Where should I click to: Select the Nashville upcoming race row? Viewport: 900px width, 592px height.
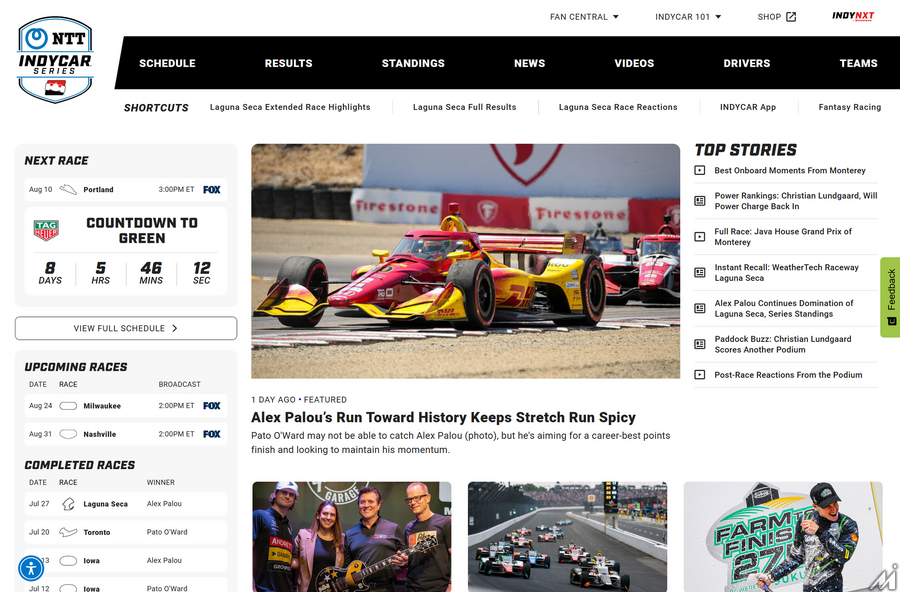click(x=126, y=434)
